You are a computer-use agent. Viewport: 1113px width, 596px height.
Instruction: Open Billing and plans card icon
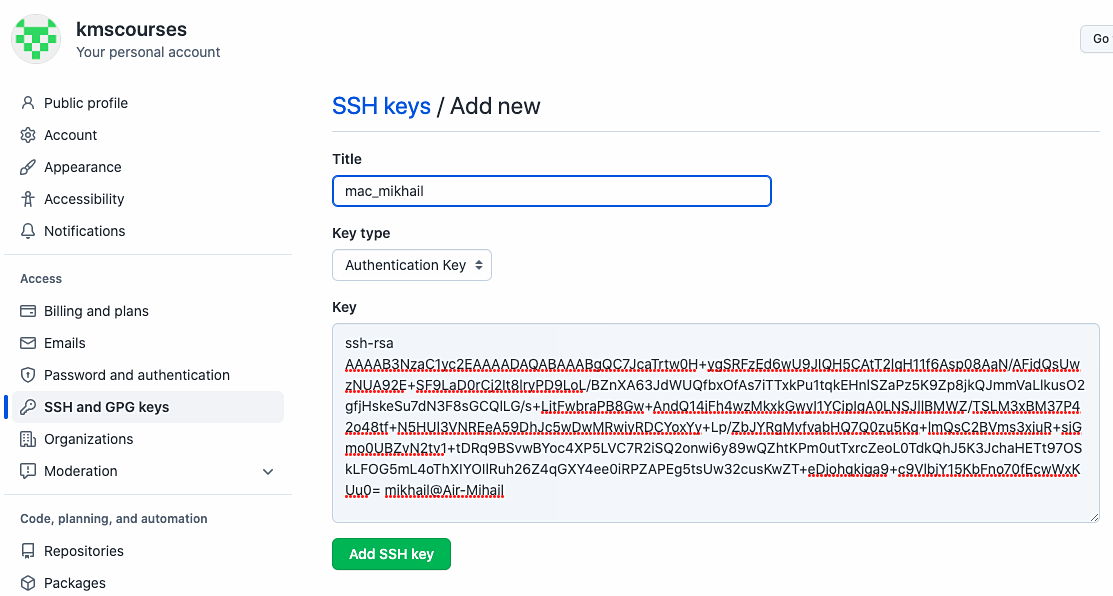pyautogui.click(x=28, y=311)
